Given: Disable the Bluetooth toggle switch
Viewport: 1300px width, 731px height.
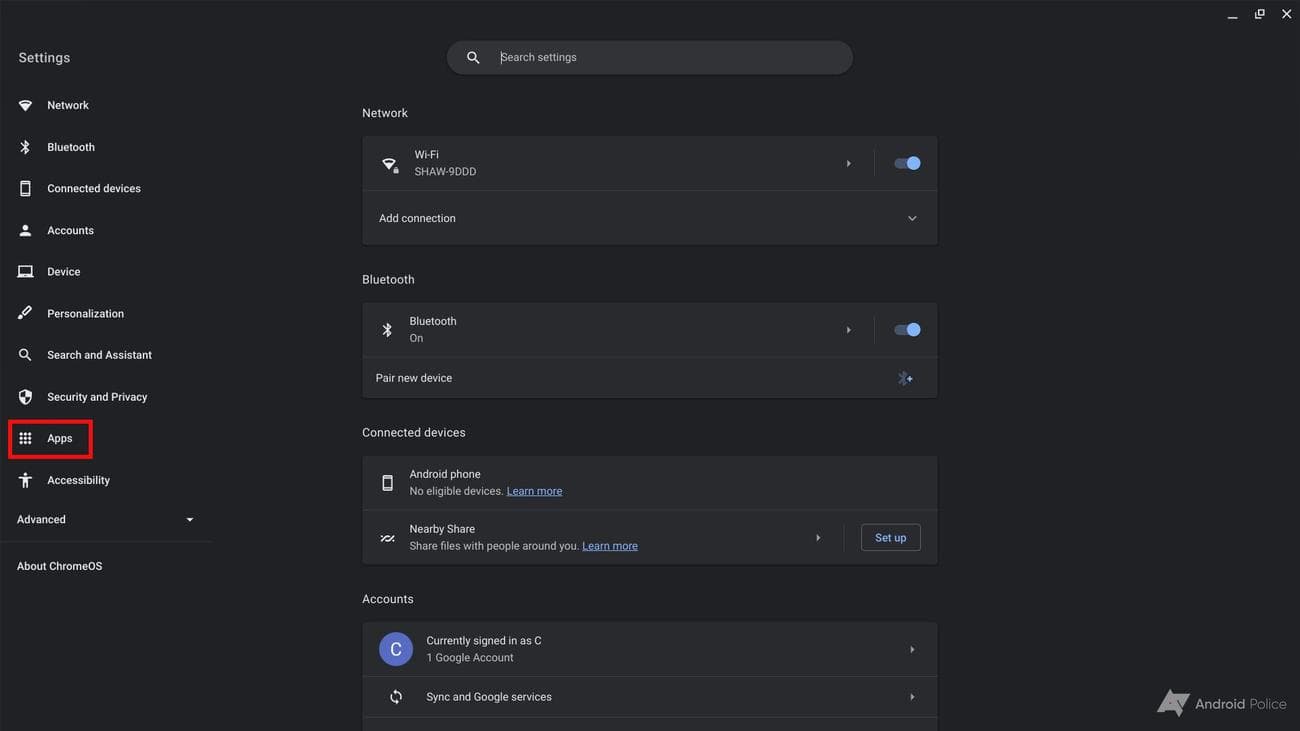Looking at the screenshot, I should click(x=907, y=330).
